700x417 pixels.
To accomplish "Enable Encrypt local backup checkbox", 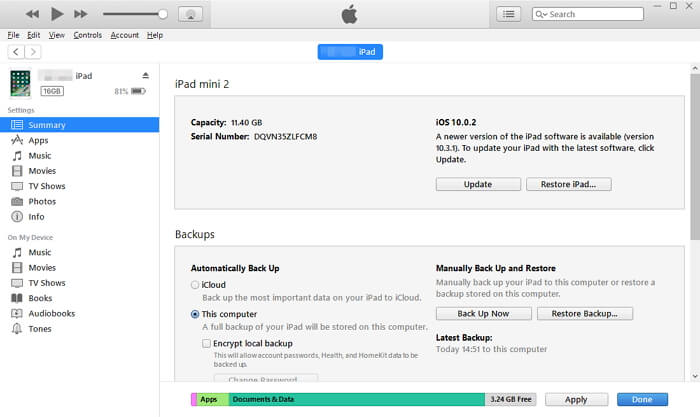I will [x=206, y=342].
